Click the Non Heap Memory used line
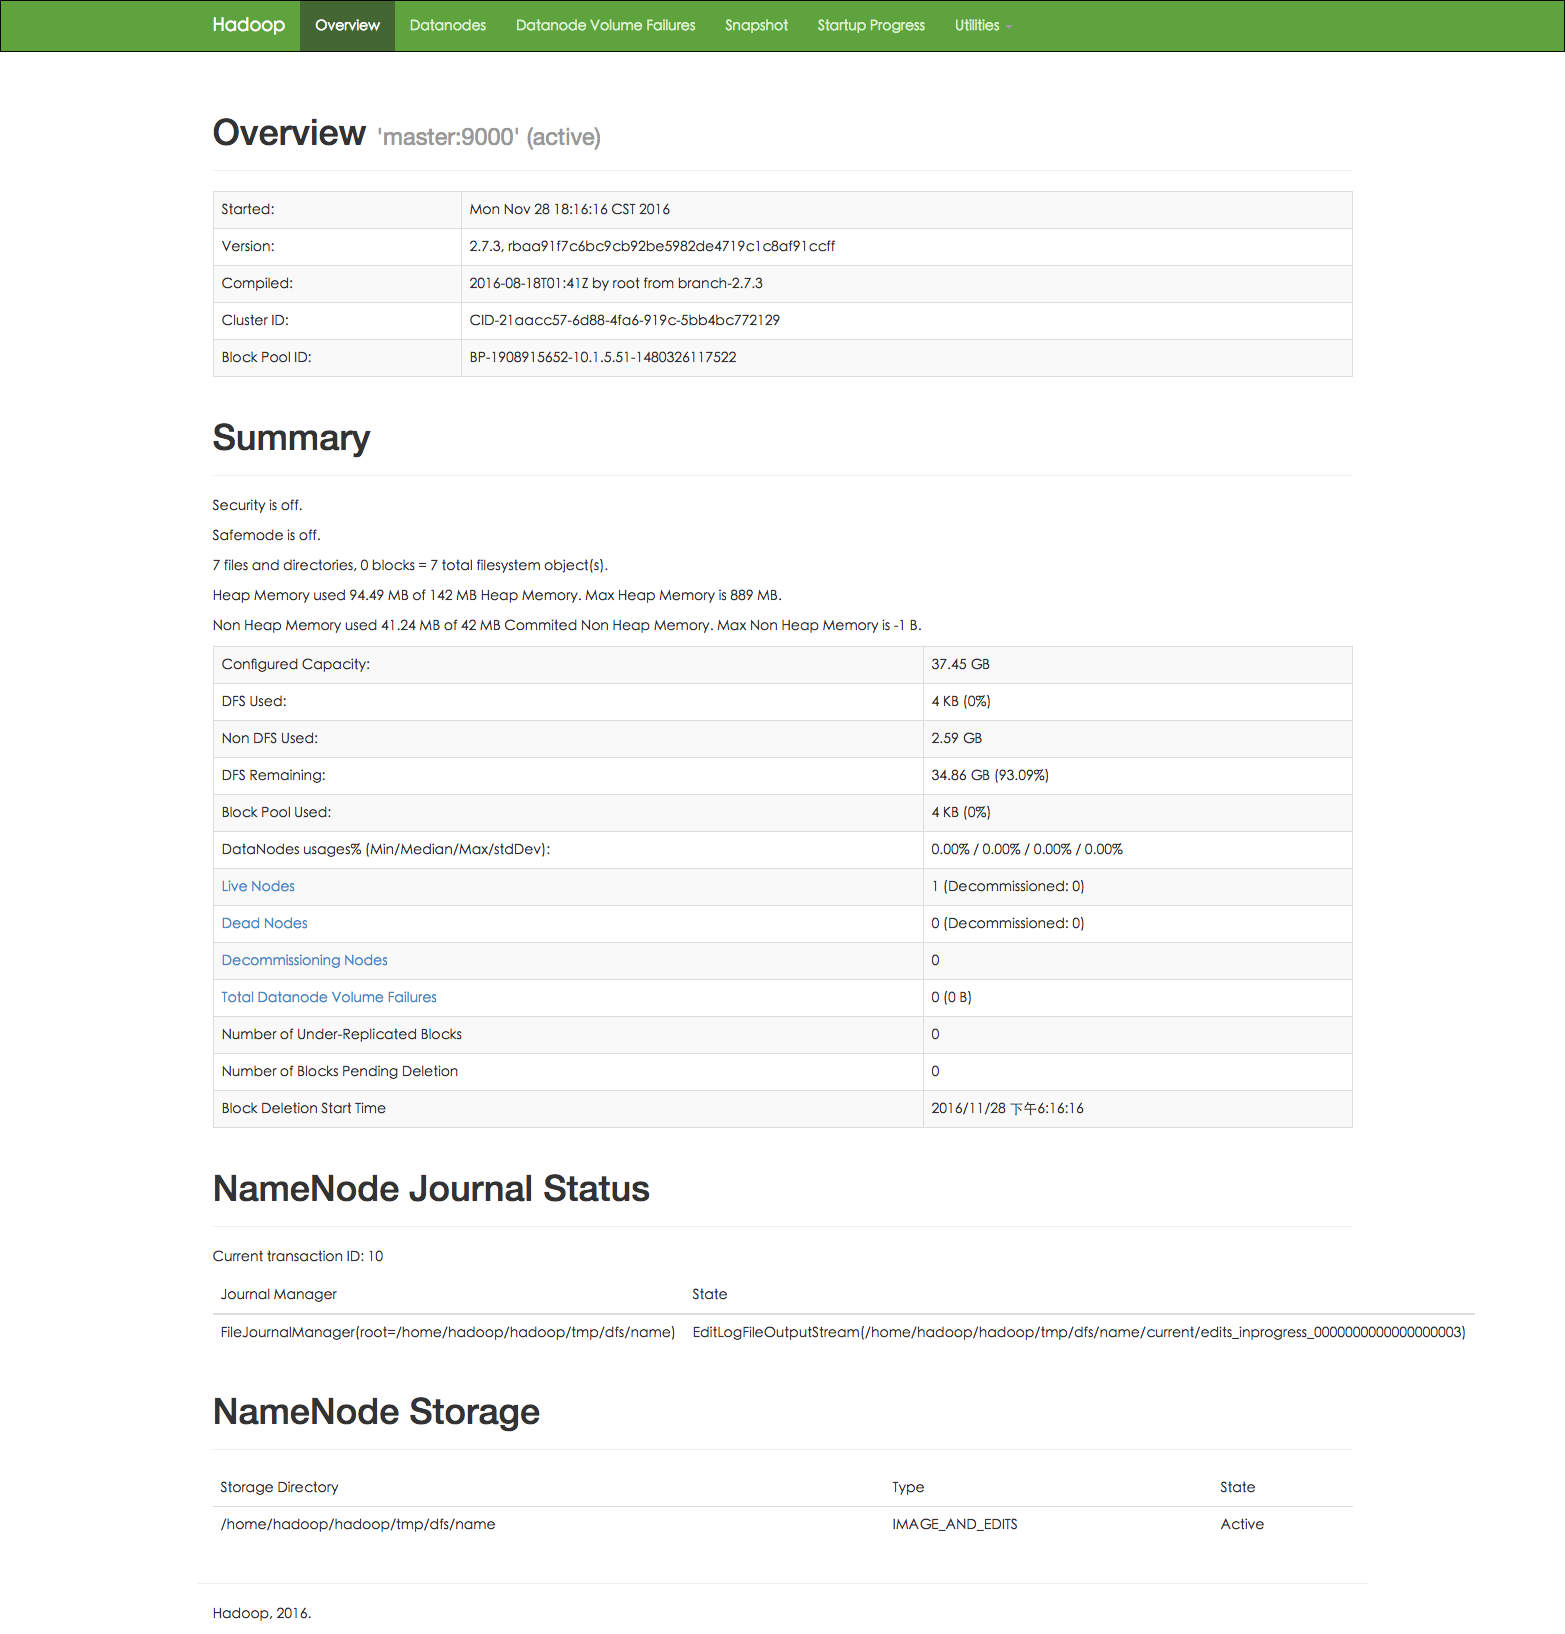This screenshot has width=1565, height=1634. [x=567, y=625]
